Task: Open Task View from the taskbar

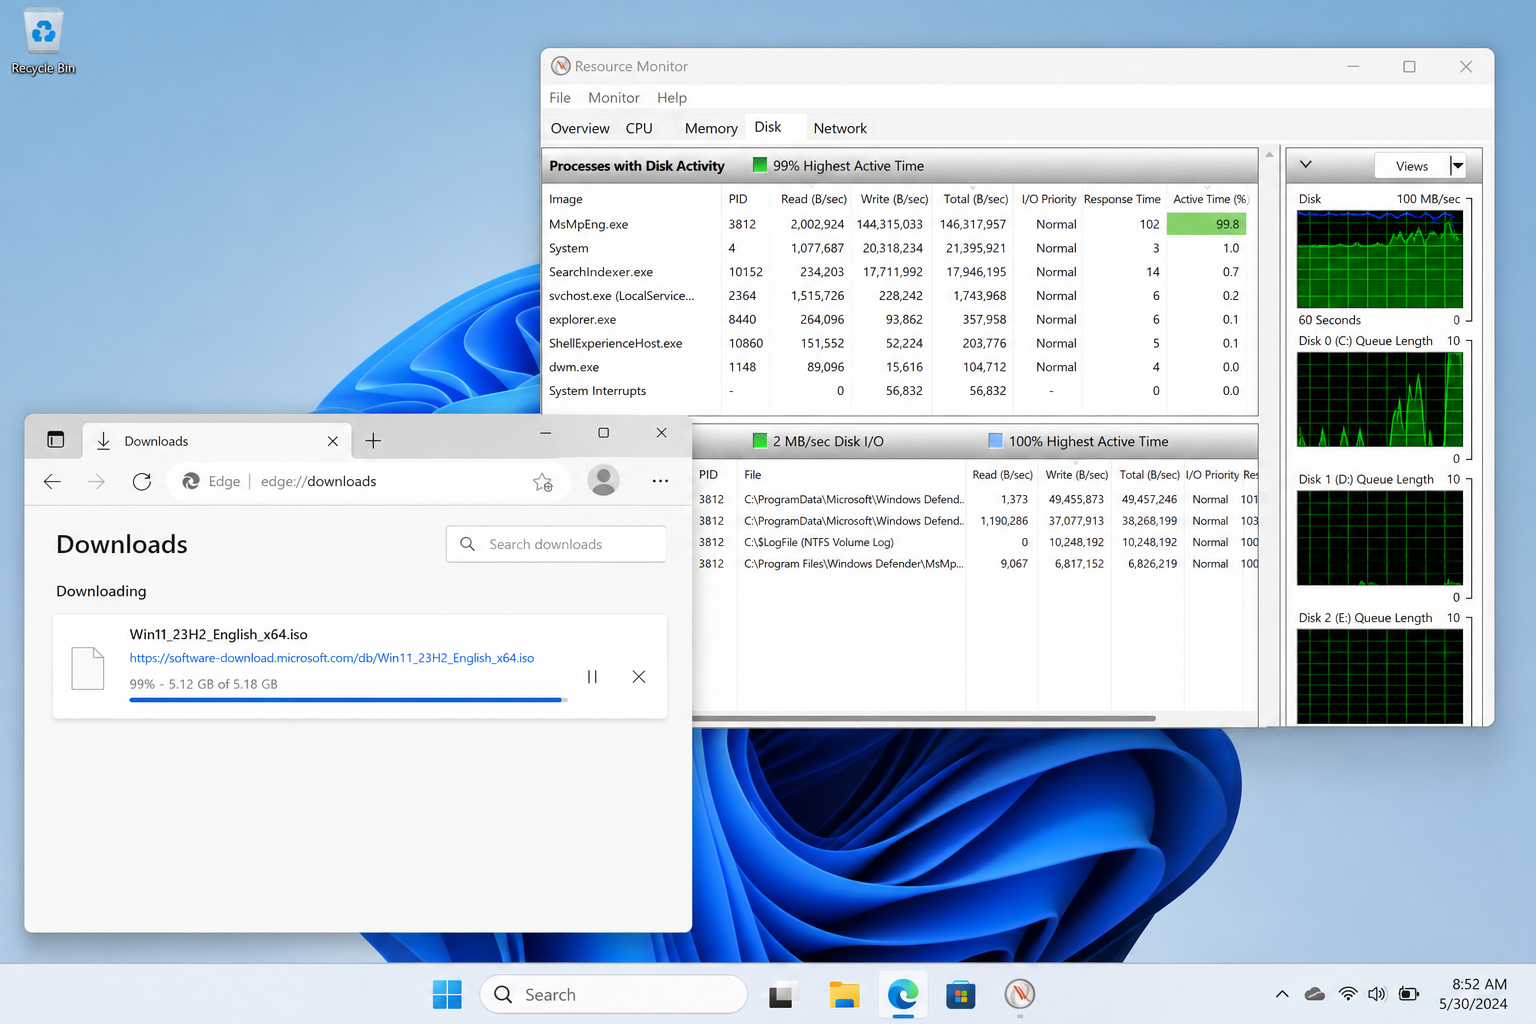Action: [781, 994]
